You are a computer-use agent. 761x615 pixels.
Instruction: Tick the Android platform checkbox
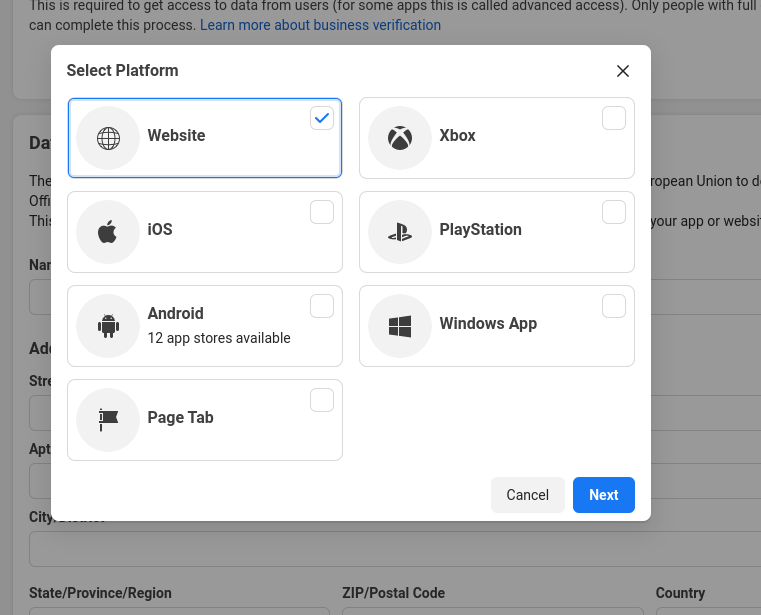pyautogui.click(x=322, y=306)
